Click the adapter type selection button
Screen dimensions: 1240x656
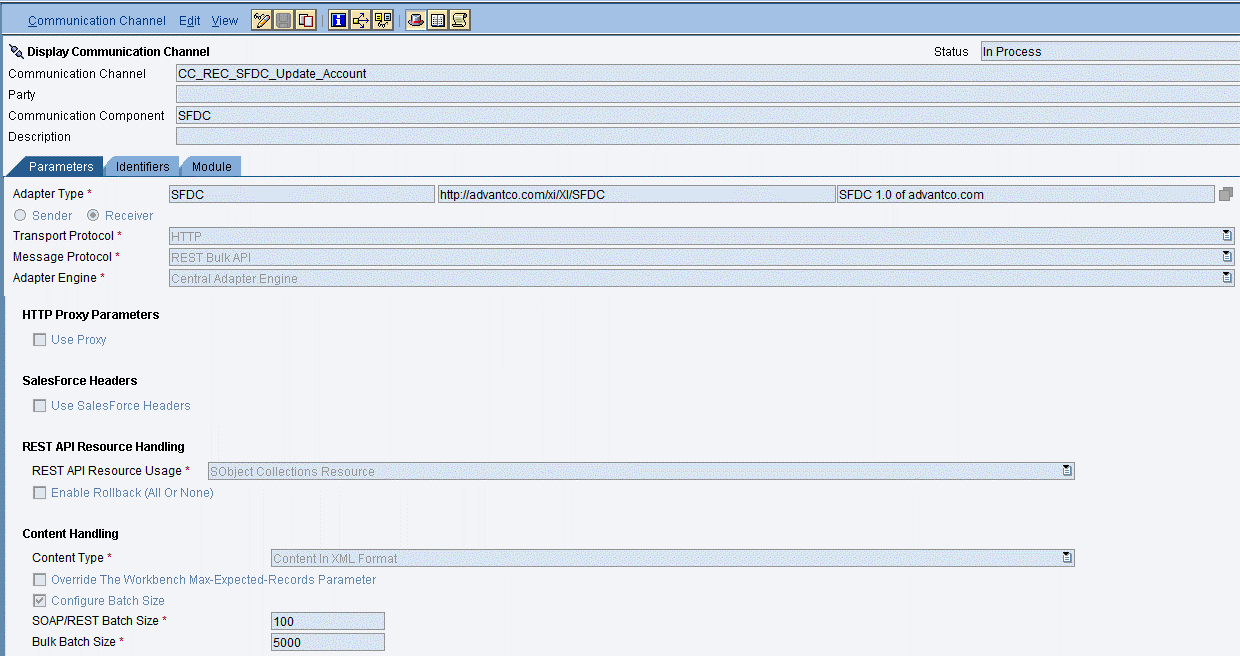coord(1226,193)
